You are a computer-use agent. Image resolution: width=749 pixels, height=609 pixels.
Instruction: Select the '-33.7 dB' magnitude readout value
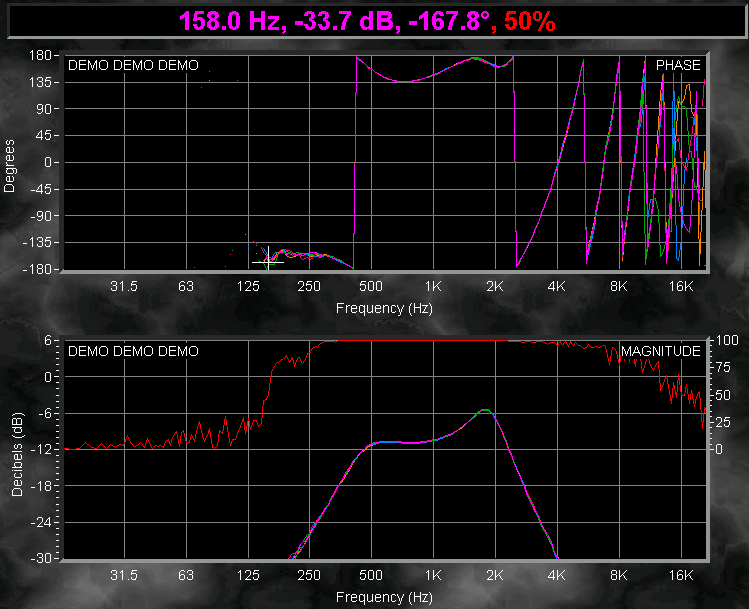coord(345,21)
